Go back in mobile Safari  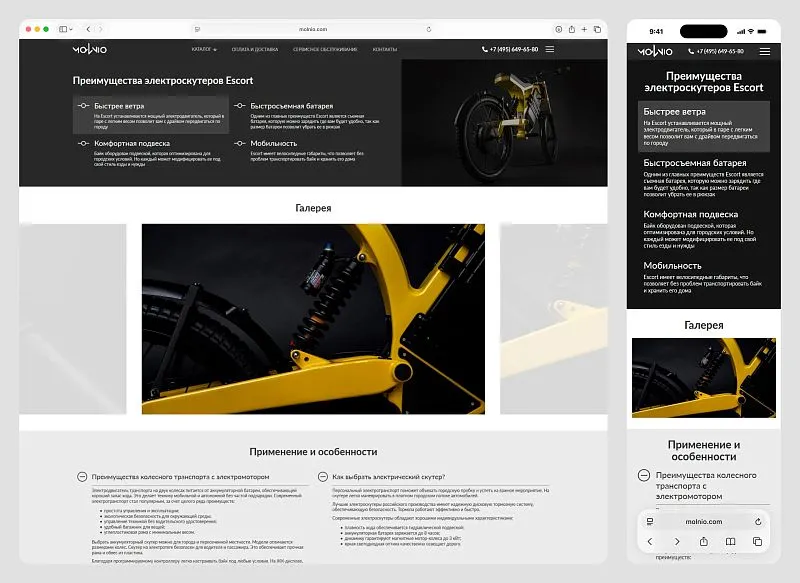650,542
